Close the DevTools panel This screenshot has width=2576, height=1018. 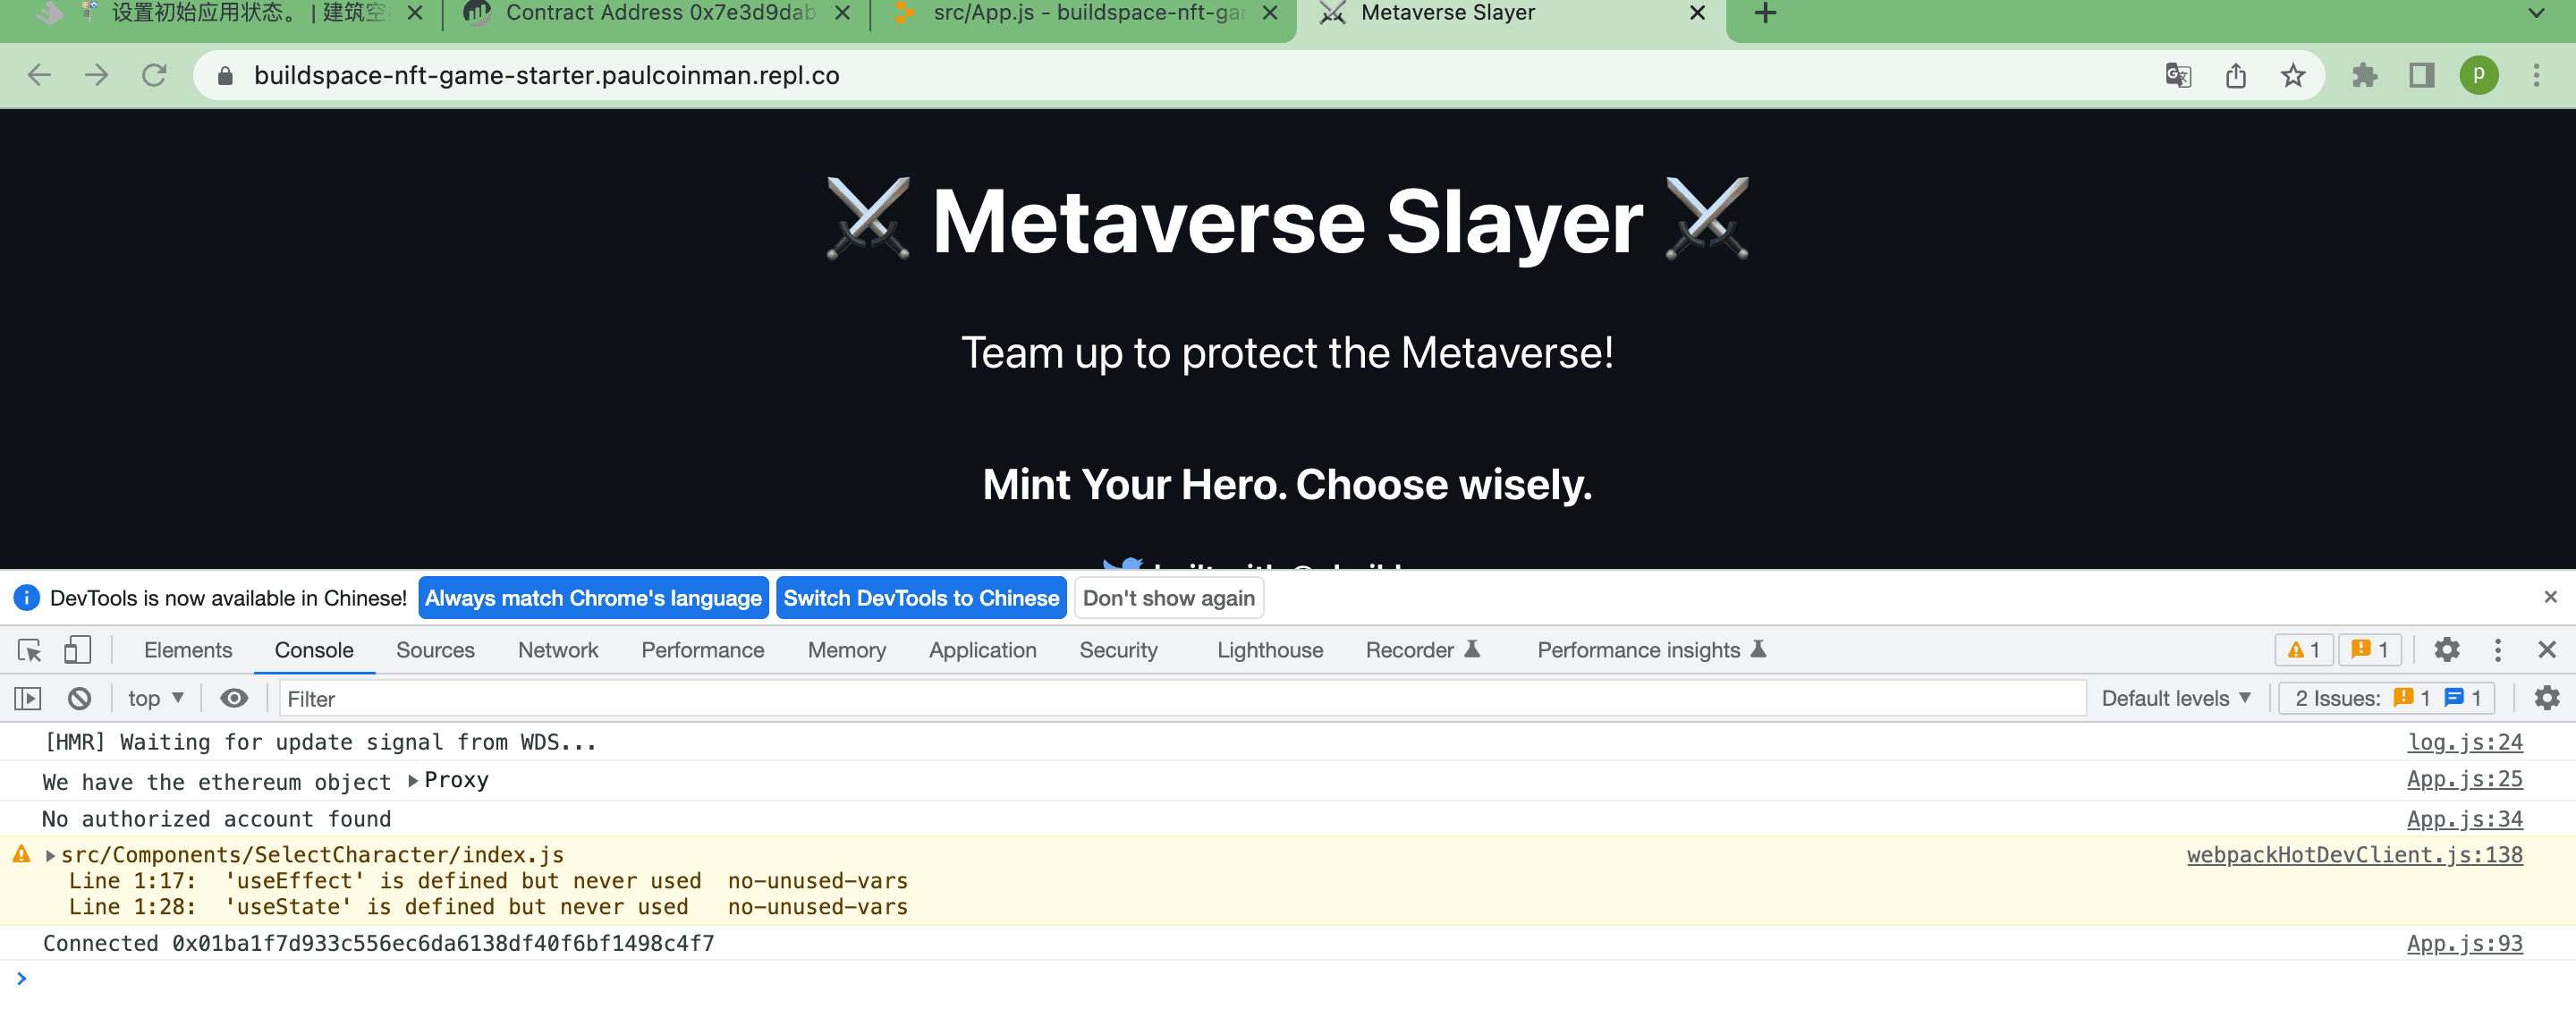(2547, 650)
